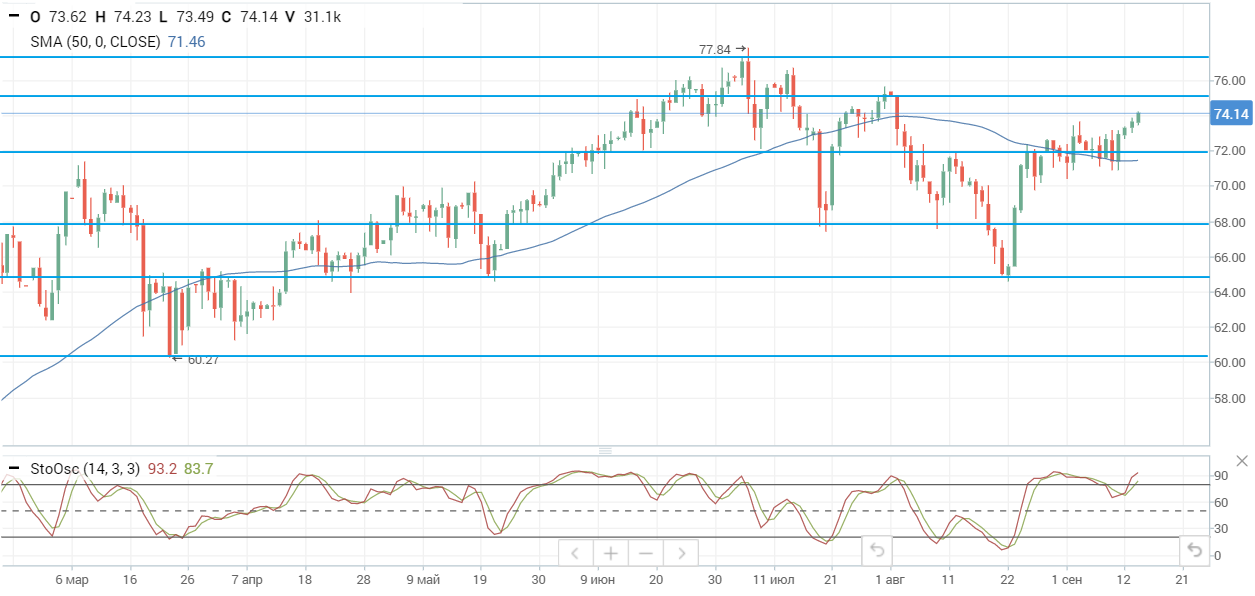Click the StoOsc (14, 3, 3) indicator label
This screenshot has width=1255, height=596.
86,469
